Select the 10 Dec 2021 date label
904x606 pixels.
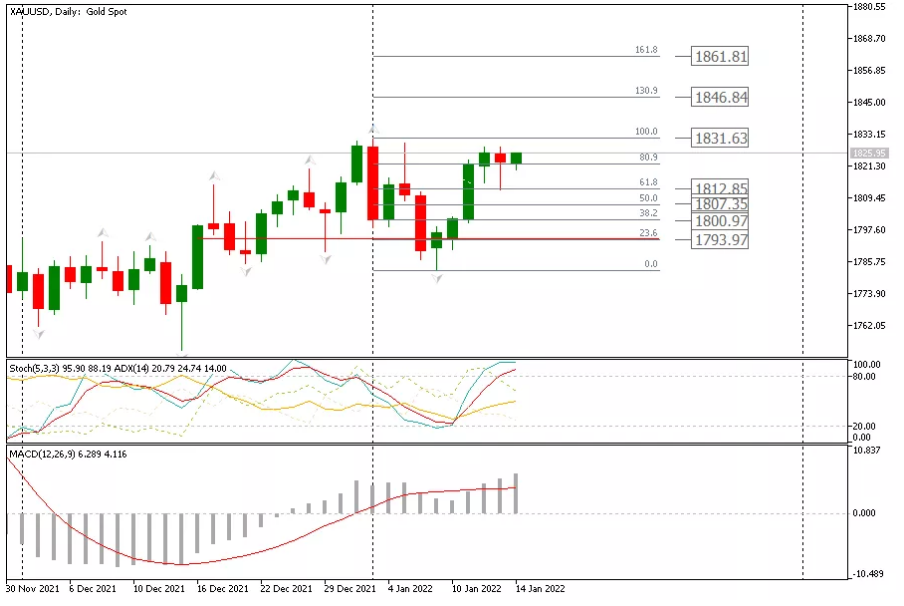click(159, 589)
